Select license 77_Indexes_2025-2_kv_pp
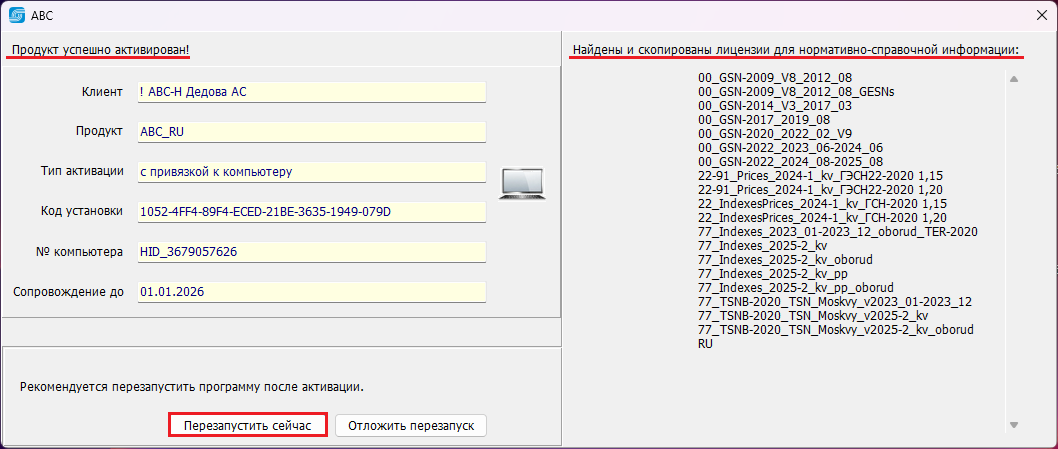 pos(773,273)
